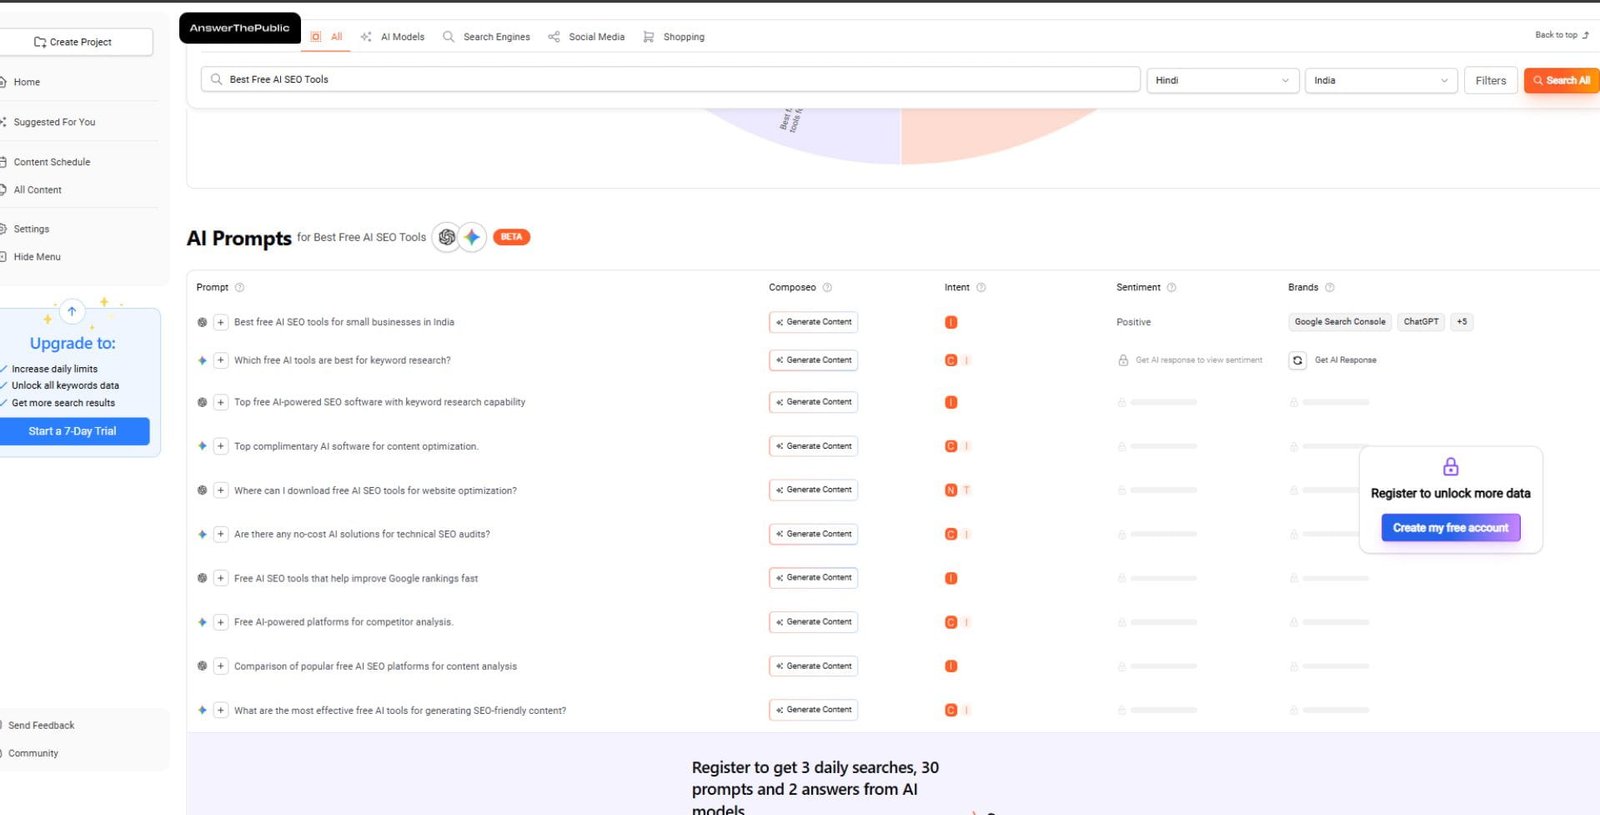Select the ChatGPT model icon beside AI Prompts

pyautogui.click(x=447, y=237)
